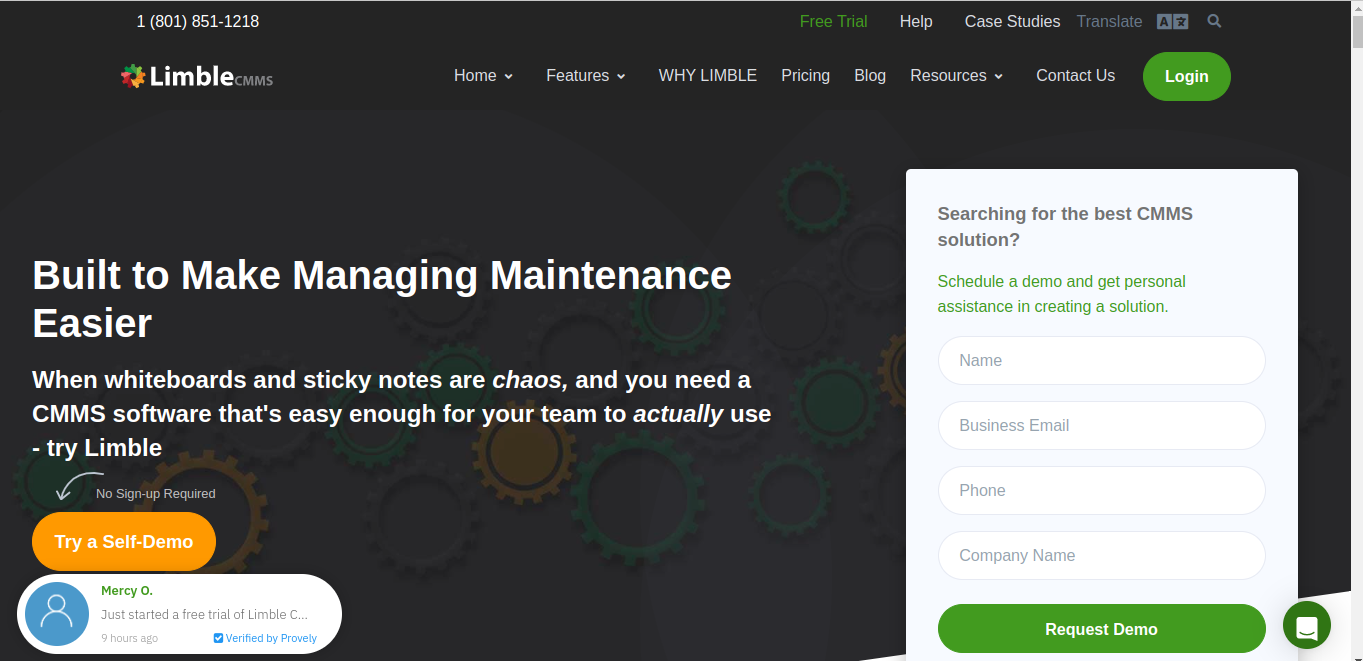Click "Searching for the best CMMS solution?" heading
Viewport: 1363px width, 661px height.
[x=1065, y=227]
